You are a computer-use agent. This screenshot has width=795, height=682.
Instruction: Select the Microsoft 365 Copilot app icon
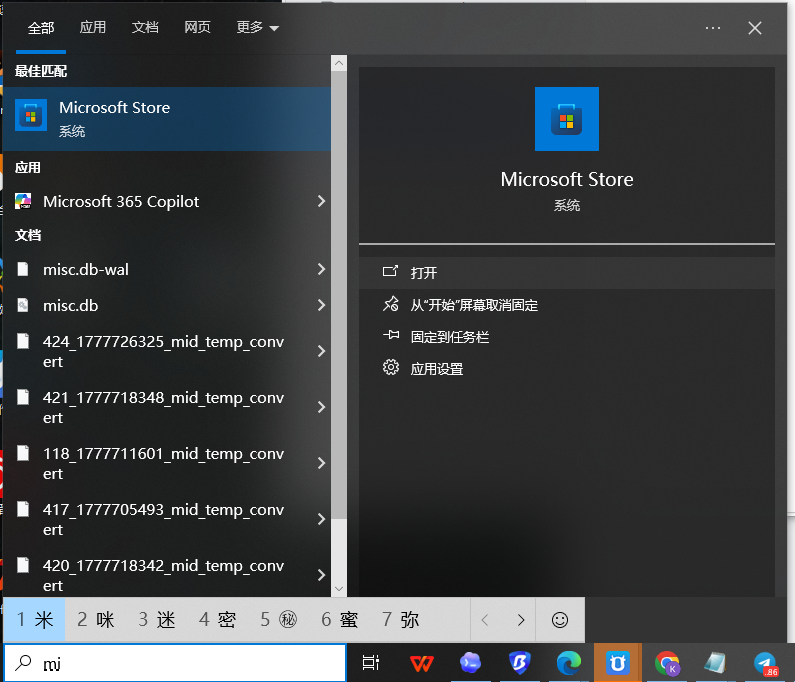tap(23, 201)
